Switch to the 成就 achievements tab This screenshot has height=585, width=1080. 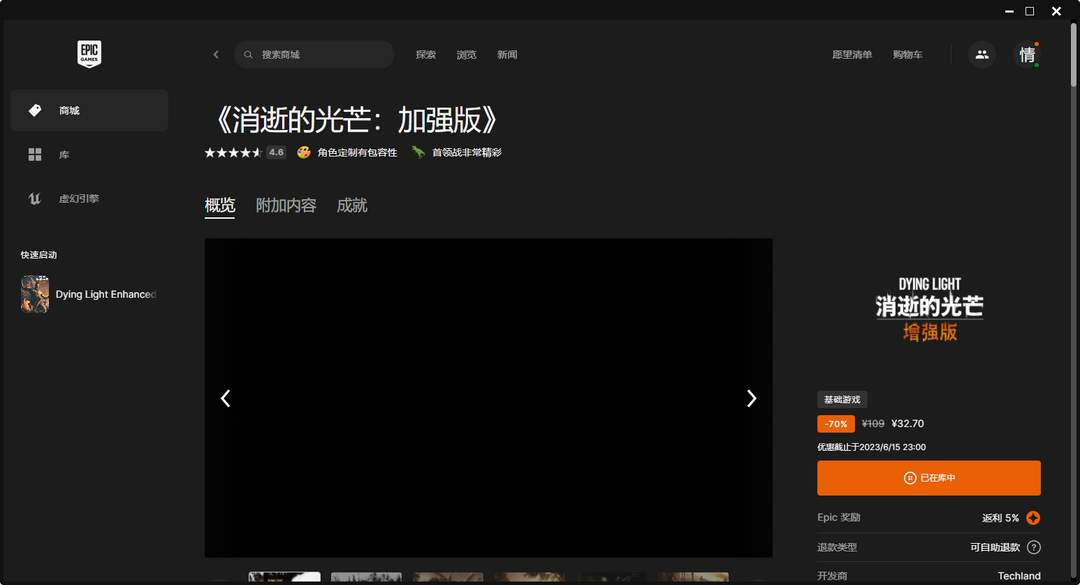point(352,205)
